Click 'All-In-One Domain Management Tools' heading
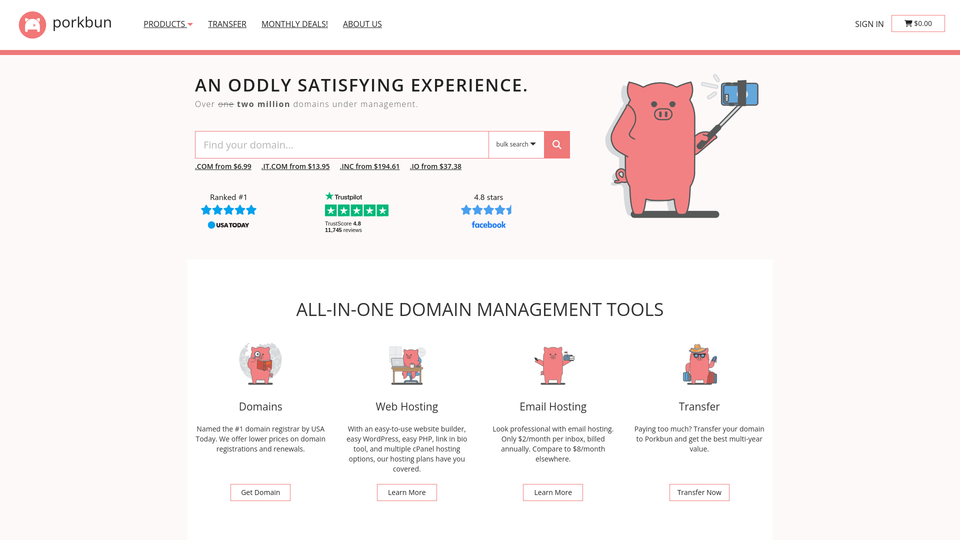 480,310
